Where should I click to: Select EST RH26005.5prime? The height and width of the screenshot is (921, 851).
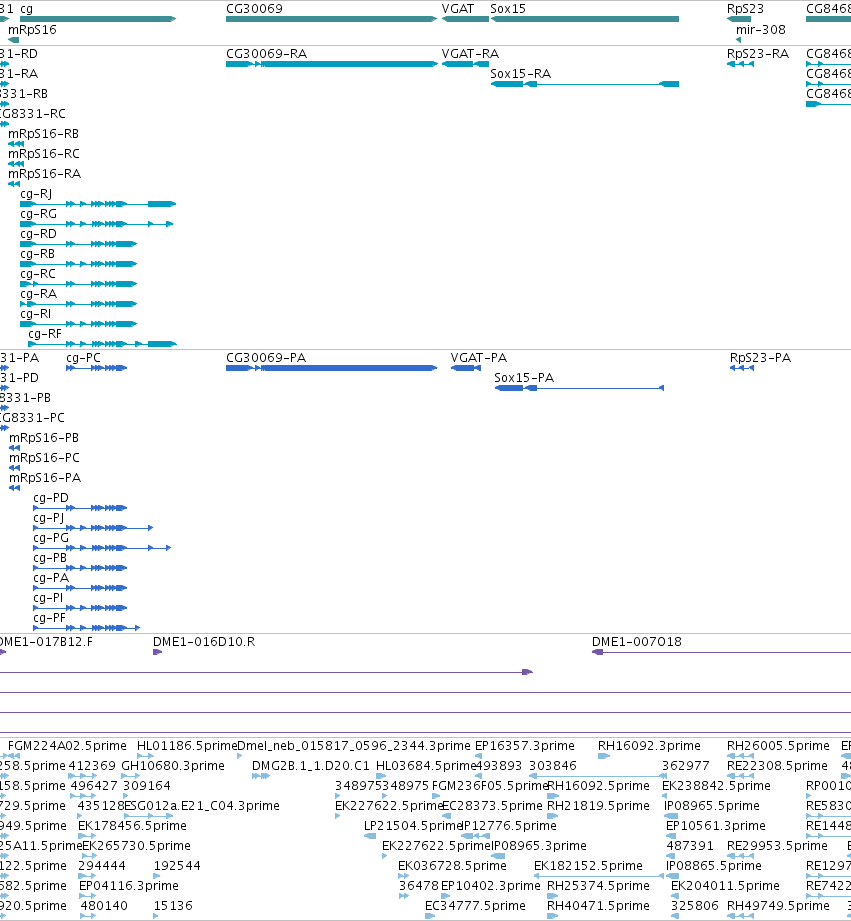(x=778, y=745)
